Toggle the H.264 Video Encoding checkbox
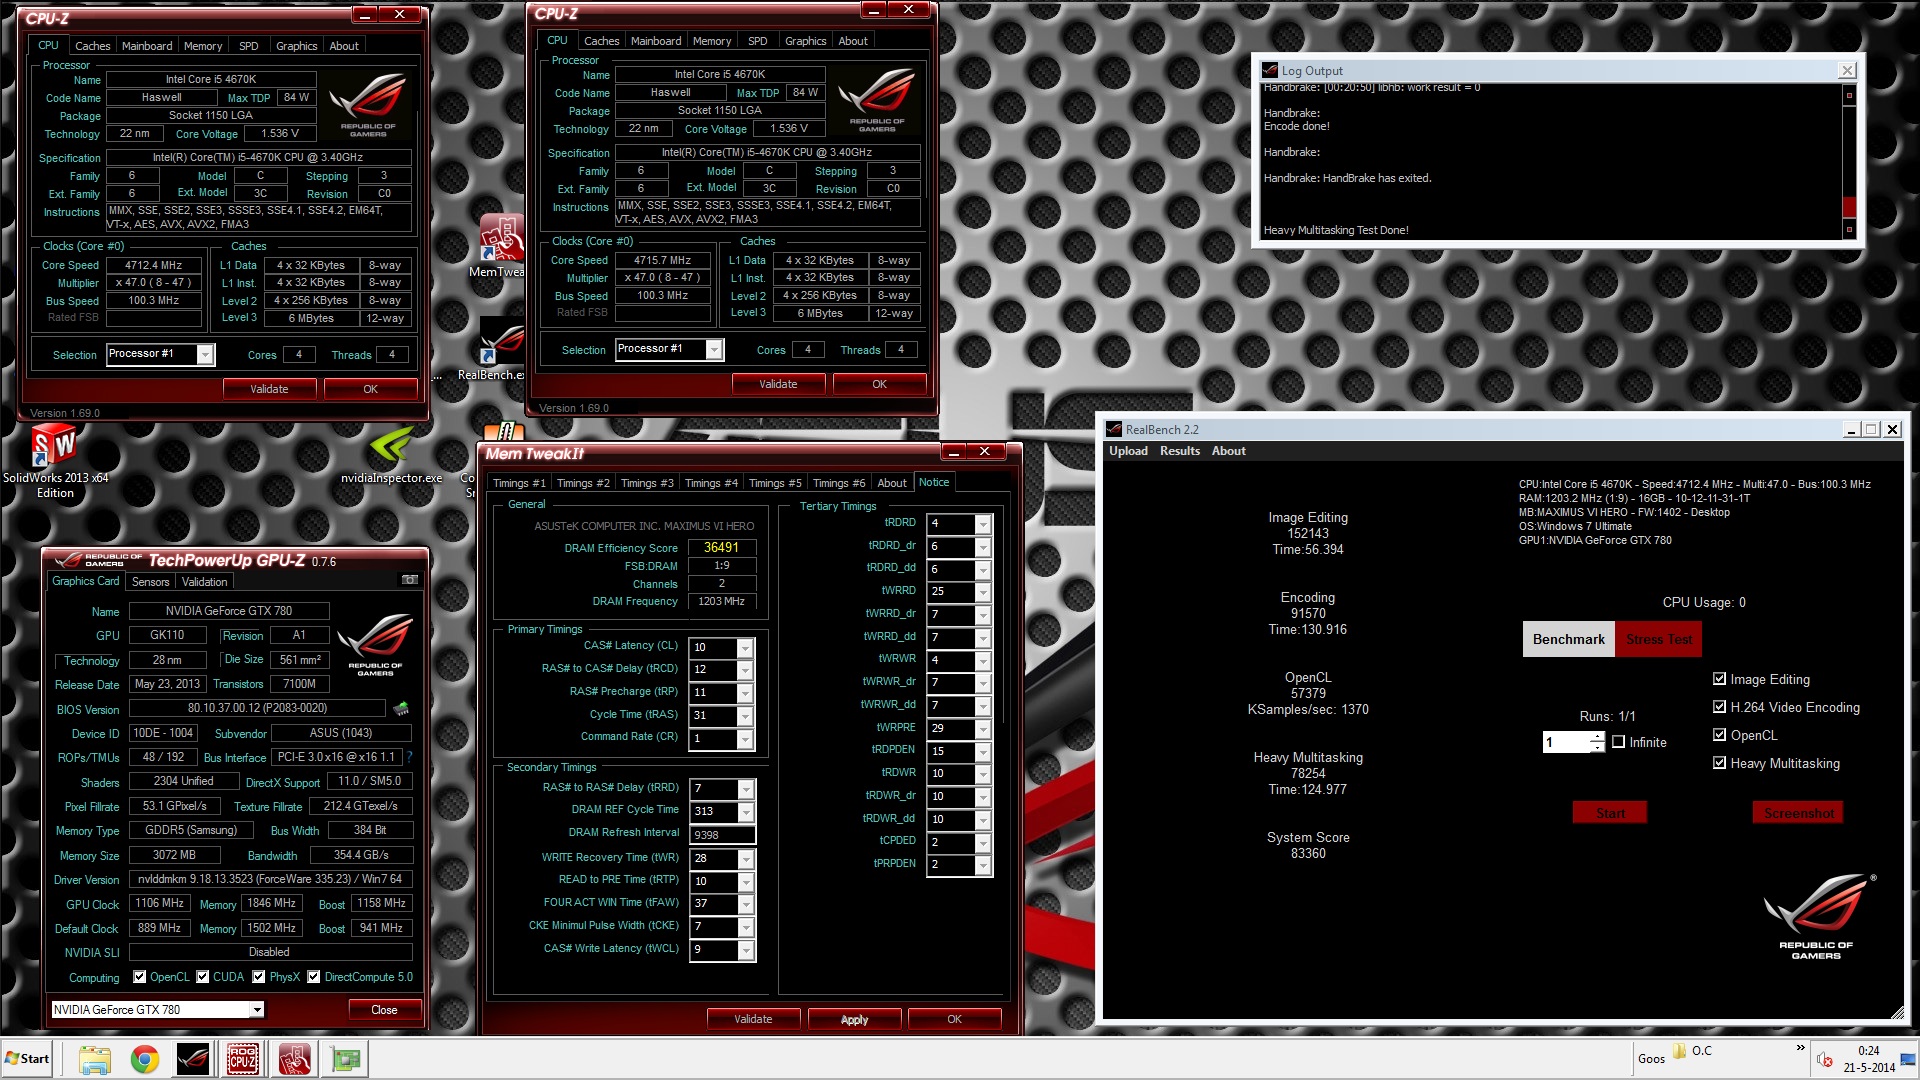Viewport: 1920px width, 1080px height. coord(1719,707)
